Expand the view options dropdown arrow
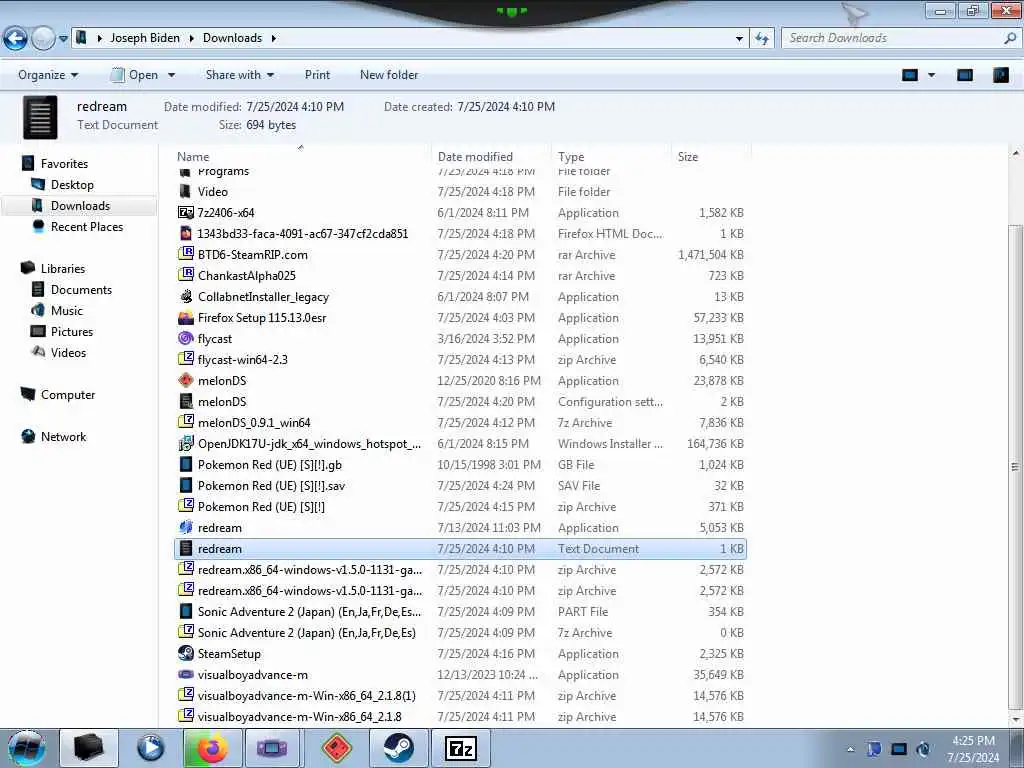Image resolution: width=1024 pixels, height=768 pixels. [931, 75]
